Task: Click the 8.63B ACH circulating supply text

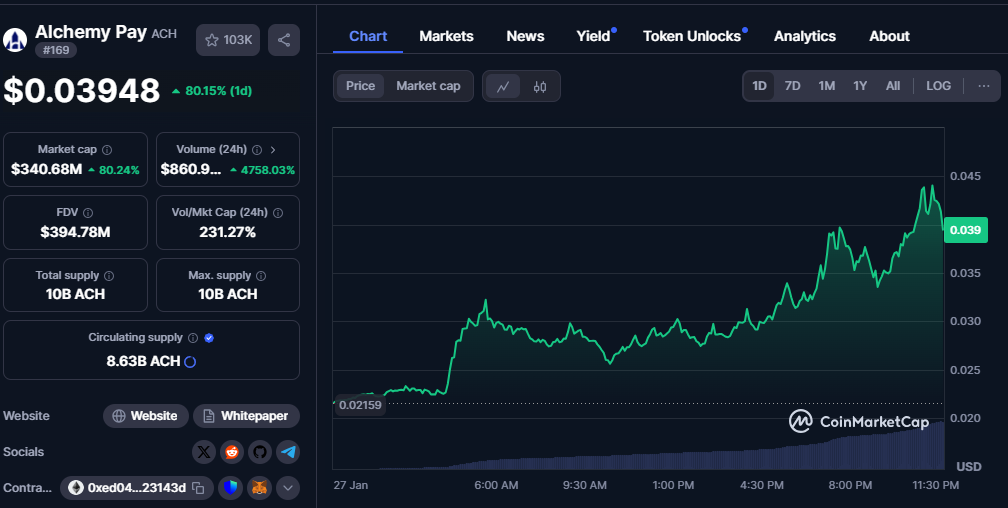Action: [x=143, y=361]
